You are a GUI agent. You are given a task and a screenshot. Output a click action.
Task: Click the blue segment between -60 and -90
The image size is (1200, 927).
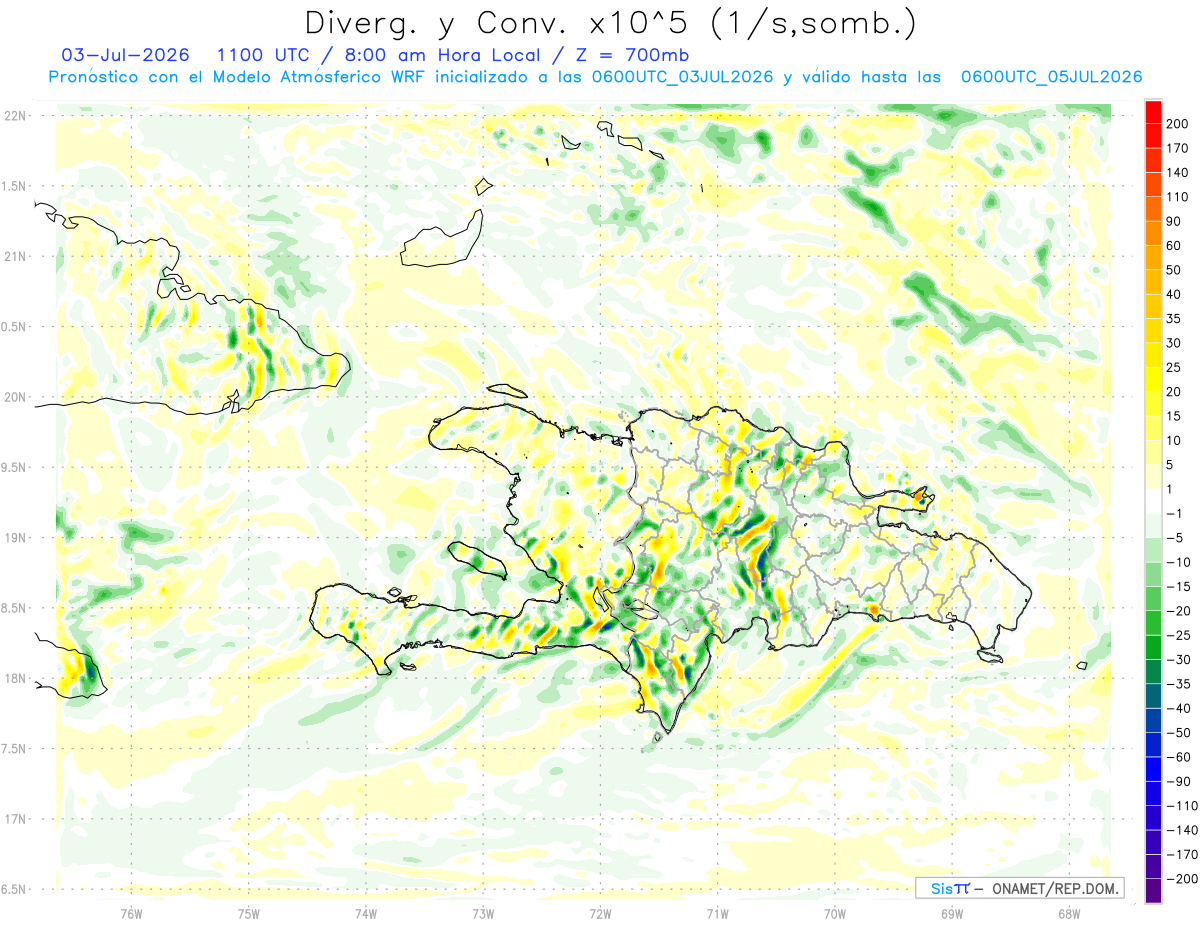point(1153,769)
